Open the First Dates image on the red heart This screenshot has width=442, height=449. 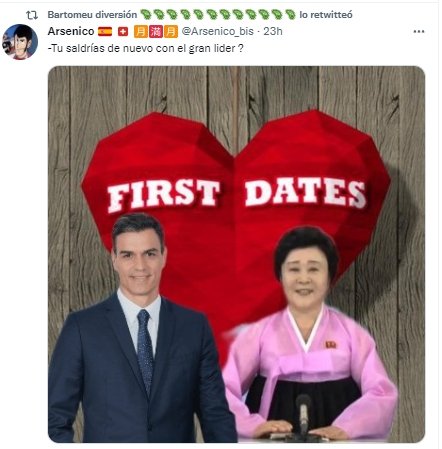(x=236, y=254)
